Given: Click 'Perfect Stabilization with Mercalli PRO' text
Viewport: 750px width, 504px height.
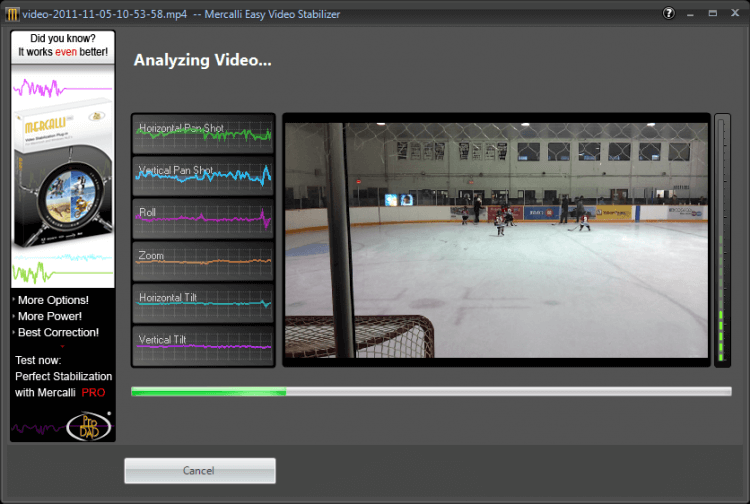Looking at the screenshot, I should (63, 384).
